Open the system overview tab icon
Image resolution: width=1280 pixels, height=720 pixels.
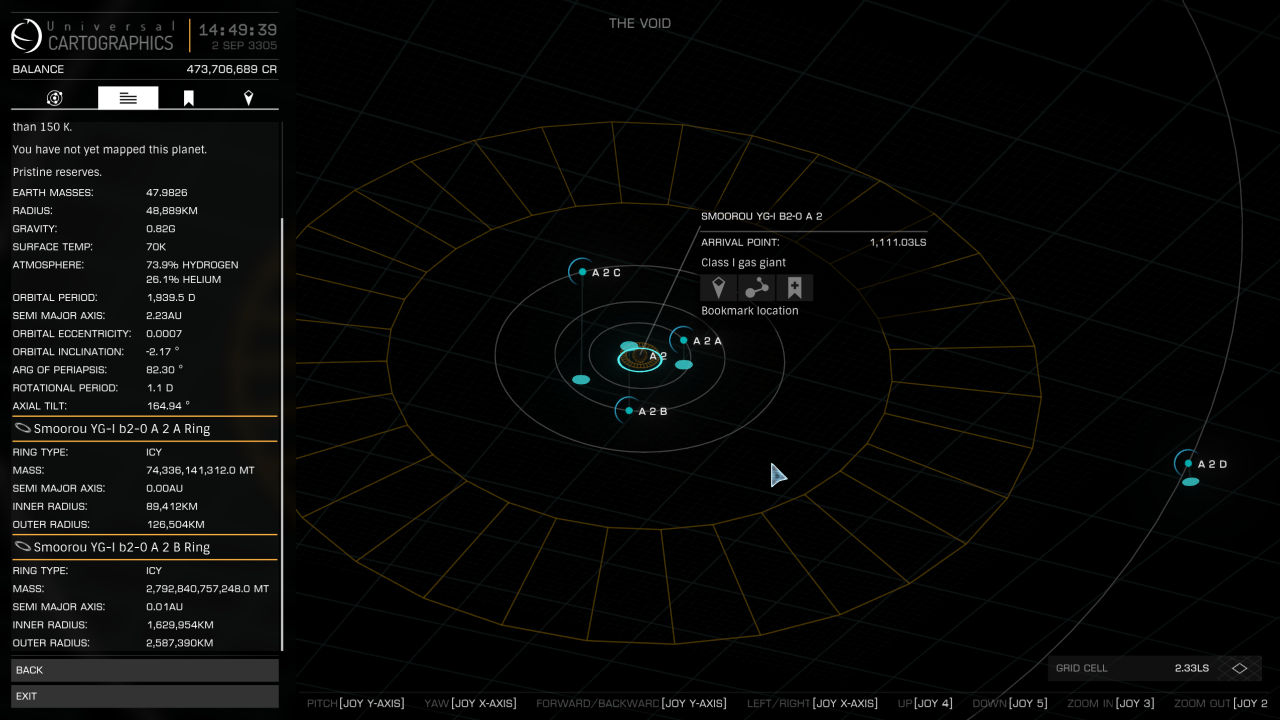[55, 98]
